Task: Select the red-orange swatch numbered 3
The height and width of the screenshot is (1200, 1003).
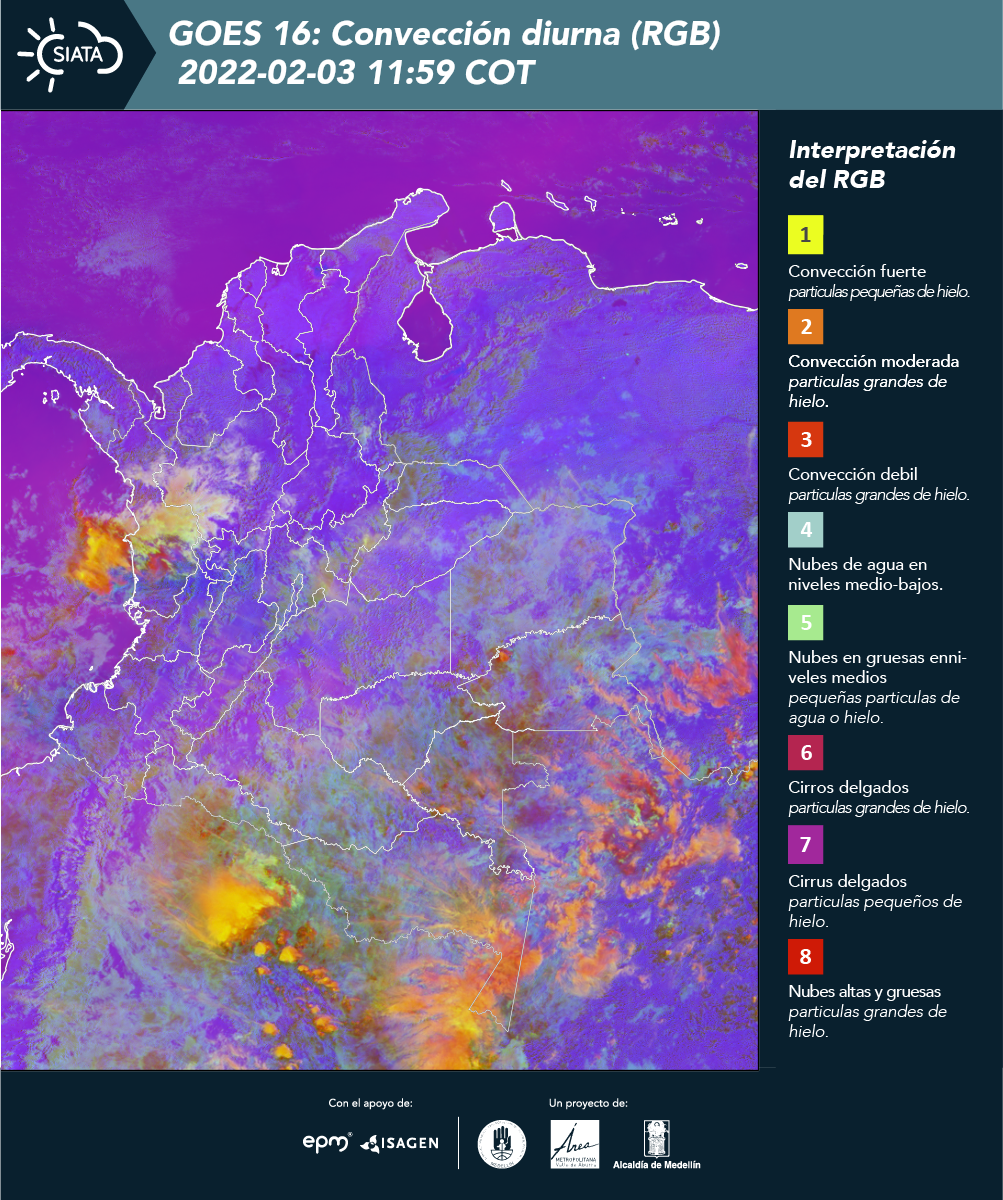Action: pos(806,439)
